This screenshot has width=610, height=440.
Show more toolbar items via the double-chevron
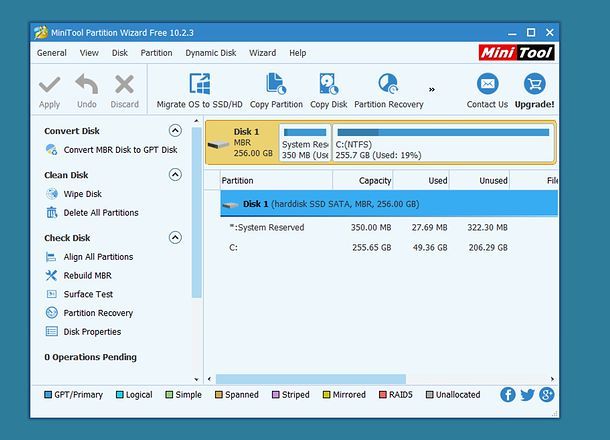(432, 89)
